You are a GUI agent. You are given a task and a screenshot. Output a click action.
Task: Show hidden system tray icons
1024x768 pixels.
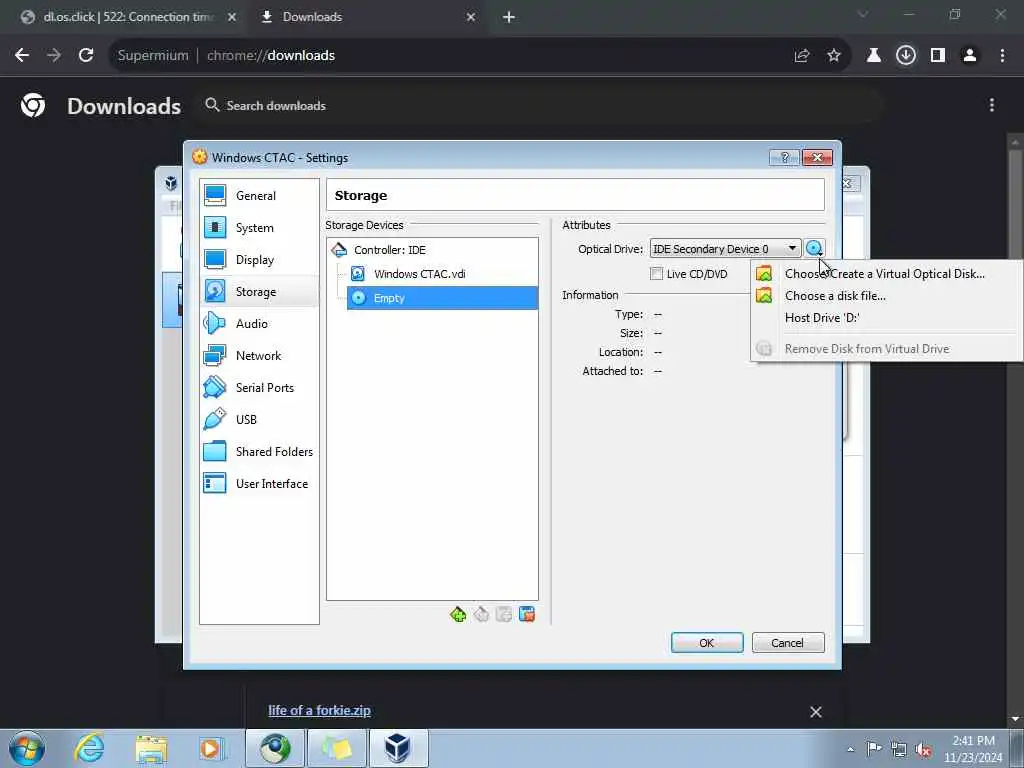pos(850,749)
